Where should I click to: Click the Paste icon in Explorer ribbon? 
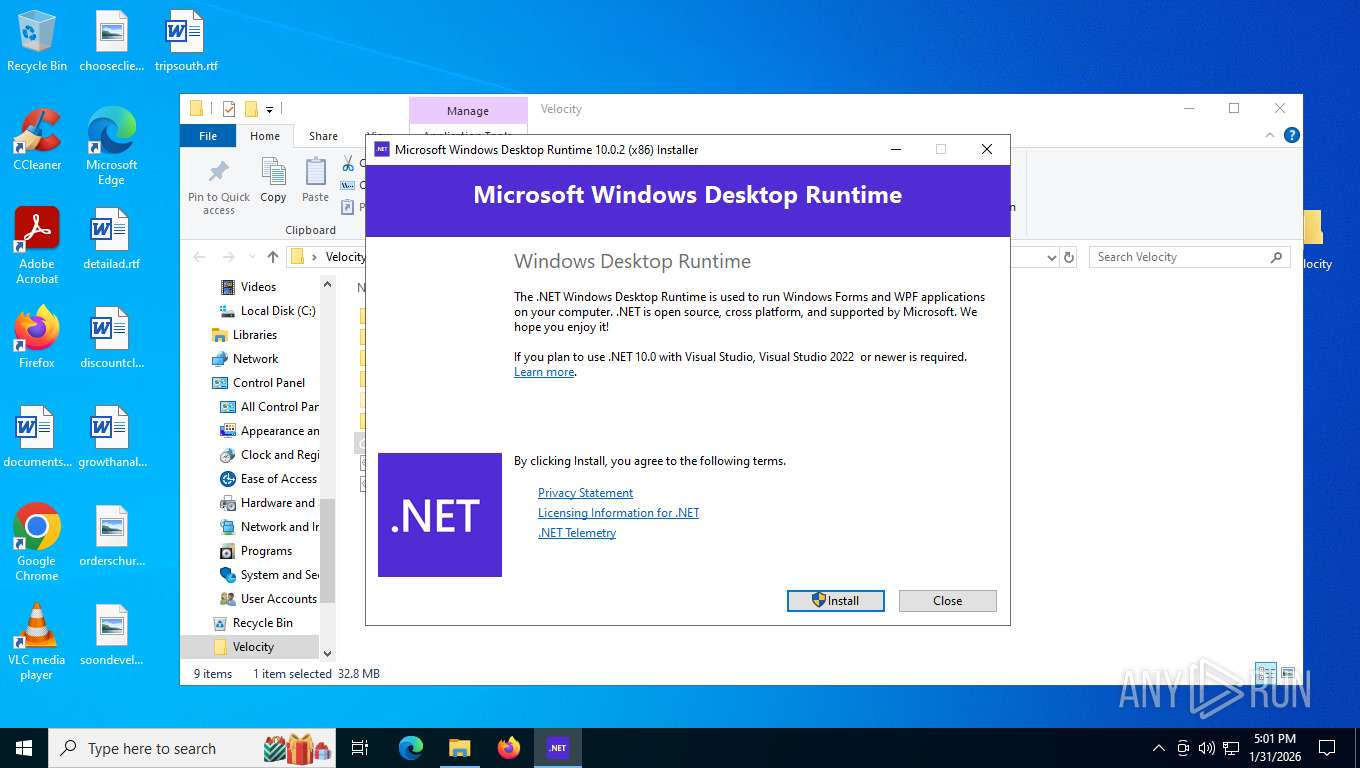coord(315,181)
